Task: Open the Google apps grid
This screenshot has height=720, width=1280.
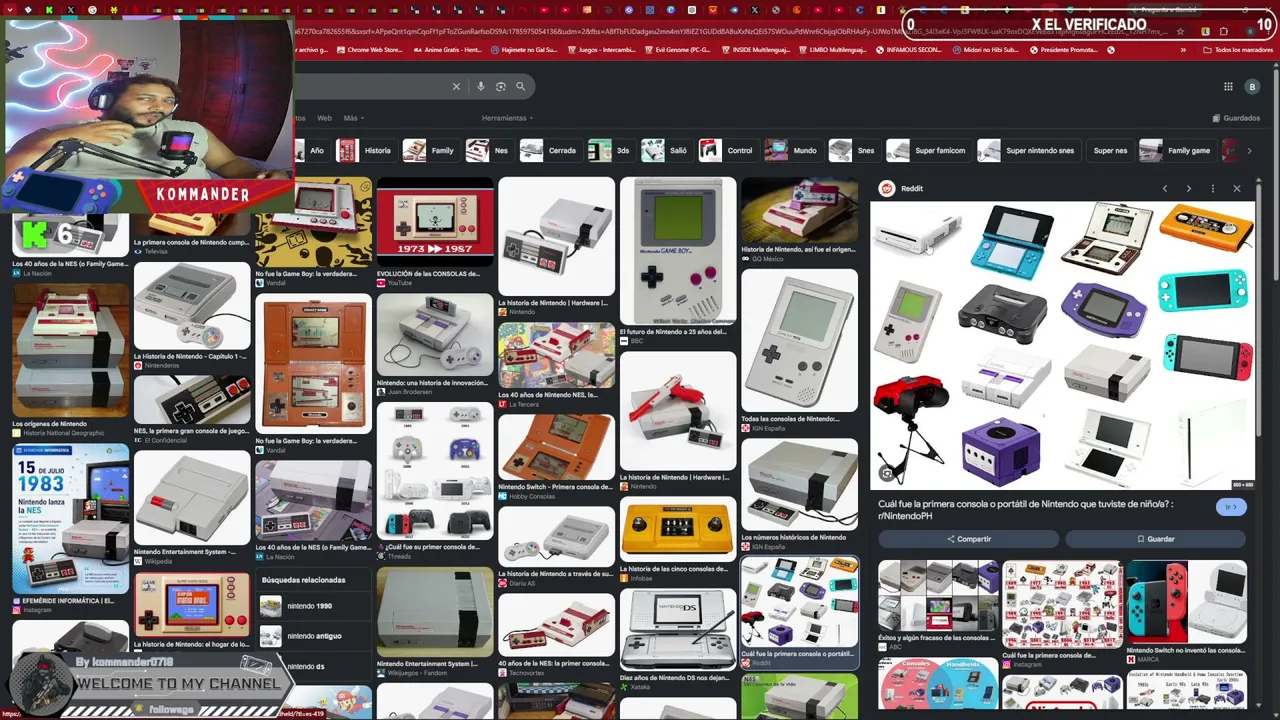Action: coord(1228,87)
